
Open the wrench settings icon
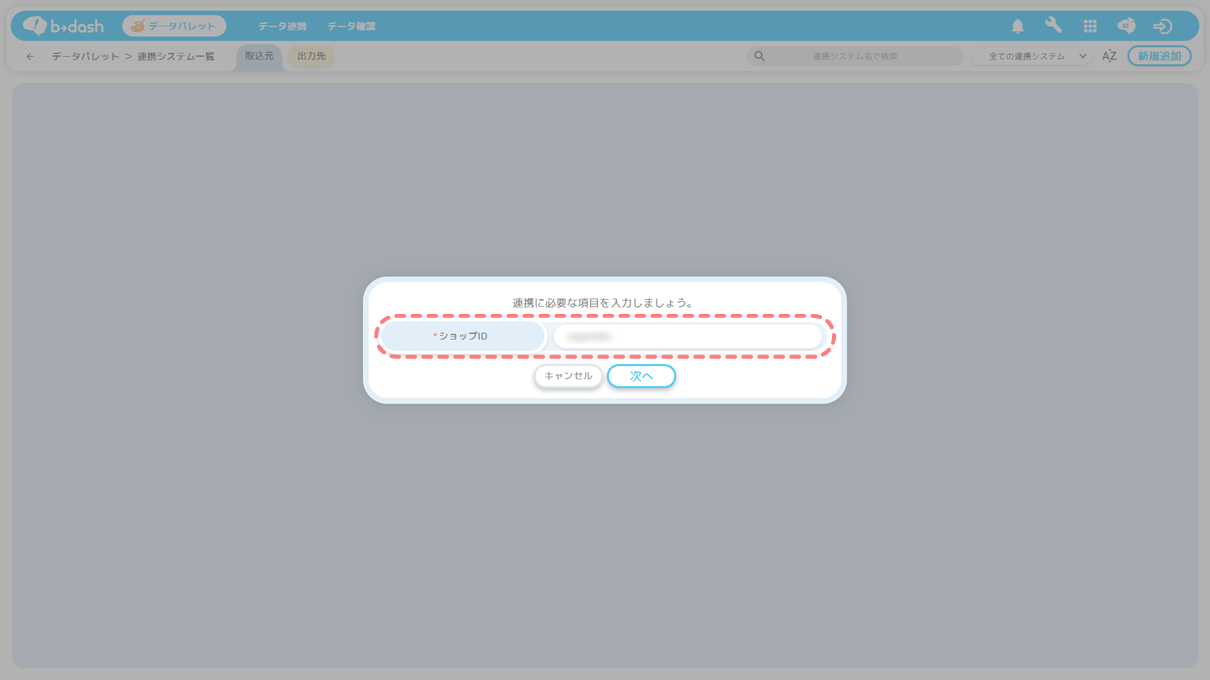(x=1053, y=26)
